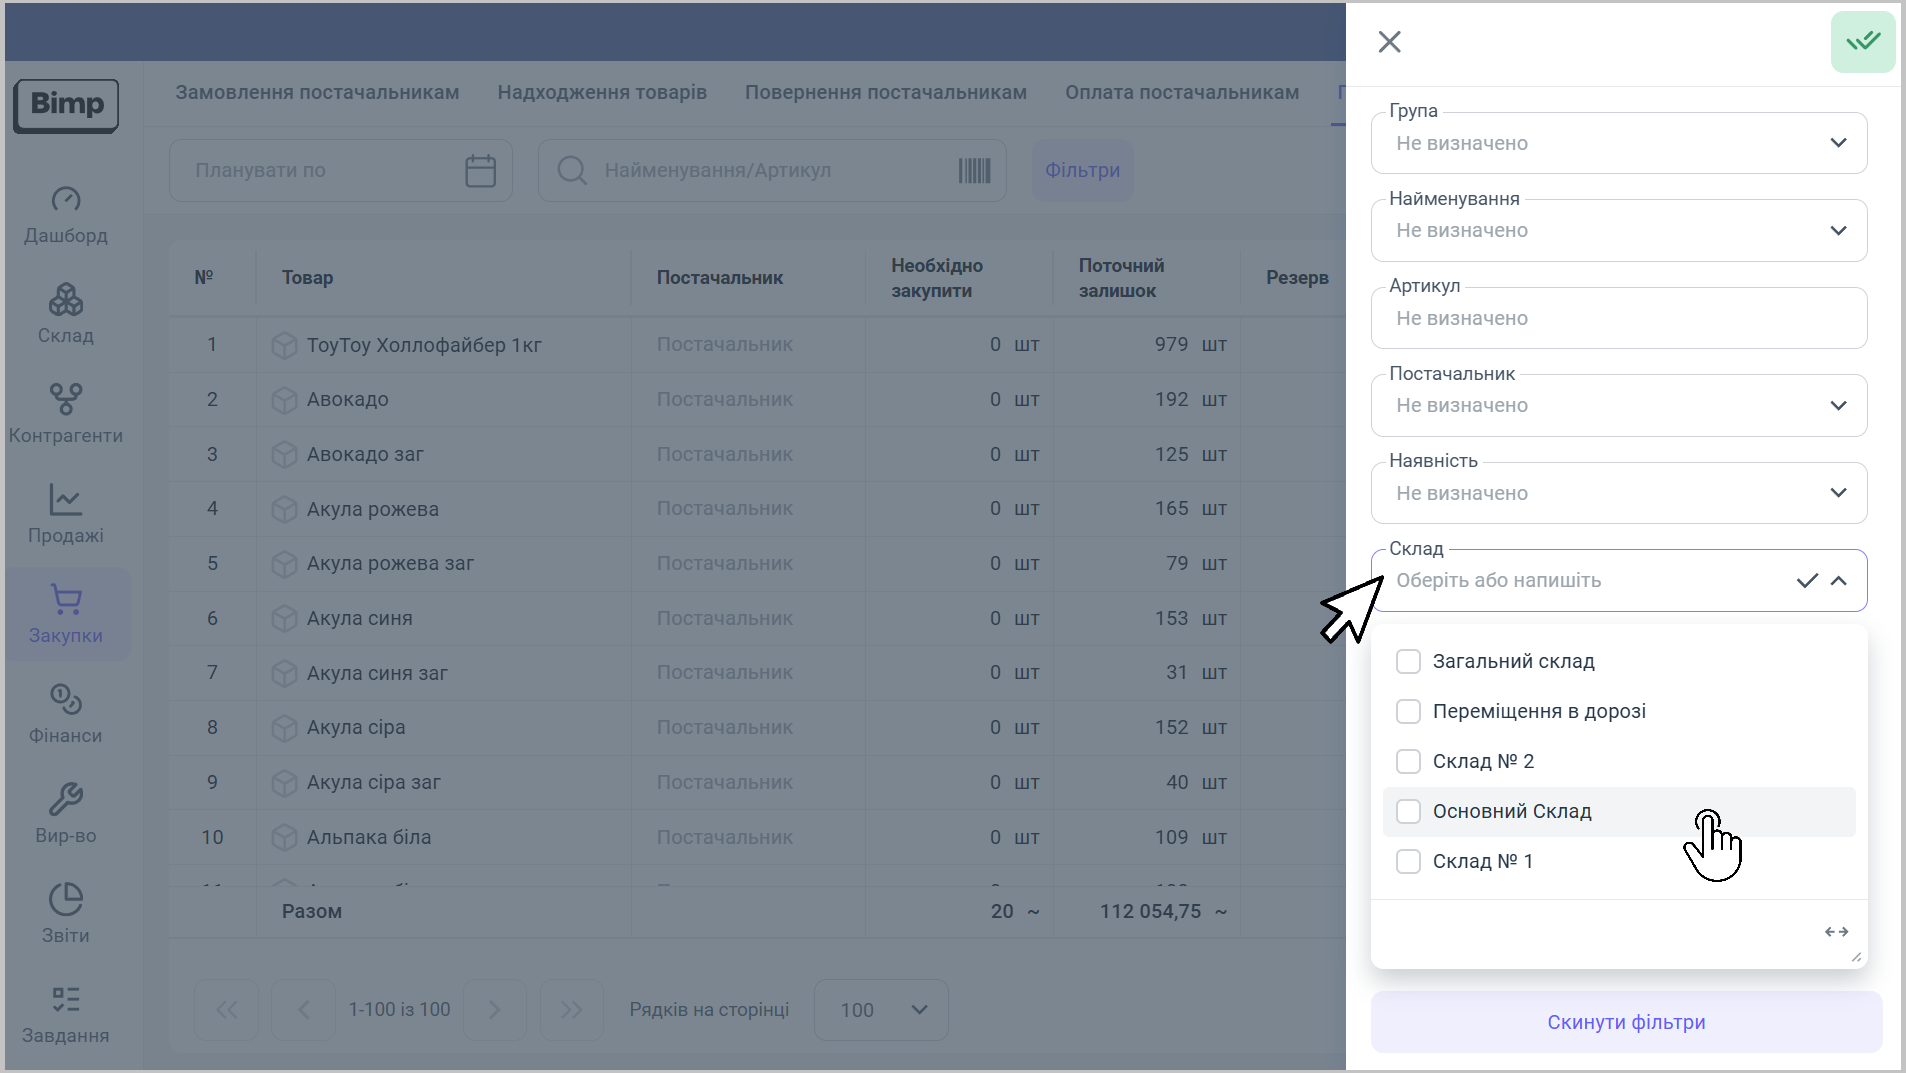Check the Загальний склад checkbox
Viewport: 1906px width, 1073px height.
tap(1408, 662)
